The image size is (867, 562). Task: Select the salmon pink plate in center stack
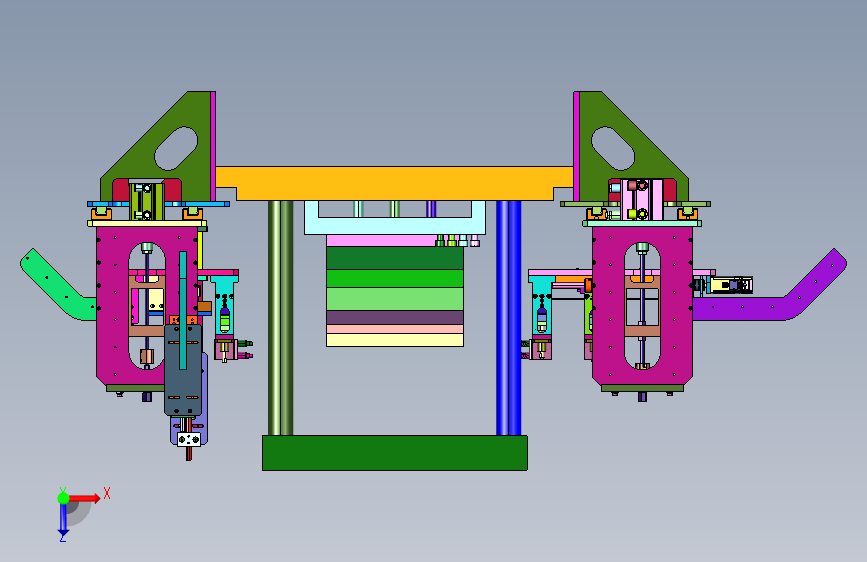point(395,329)
